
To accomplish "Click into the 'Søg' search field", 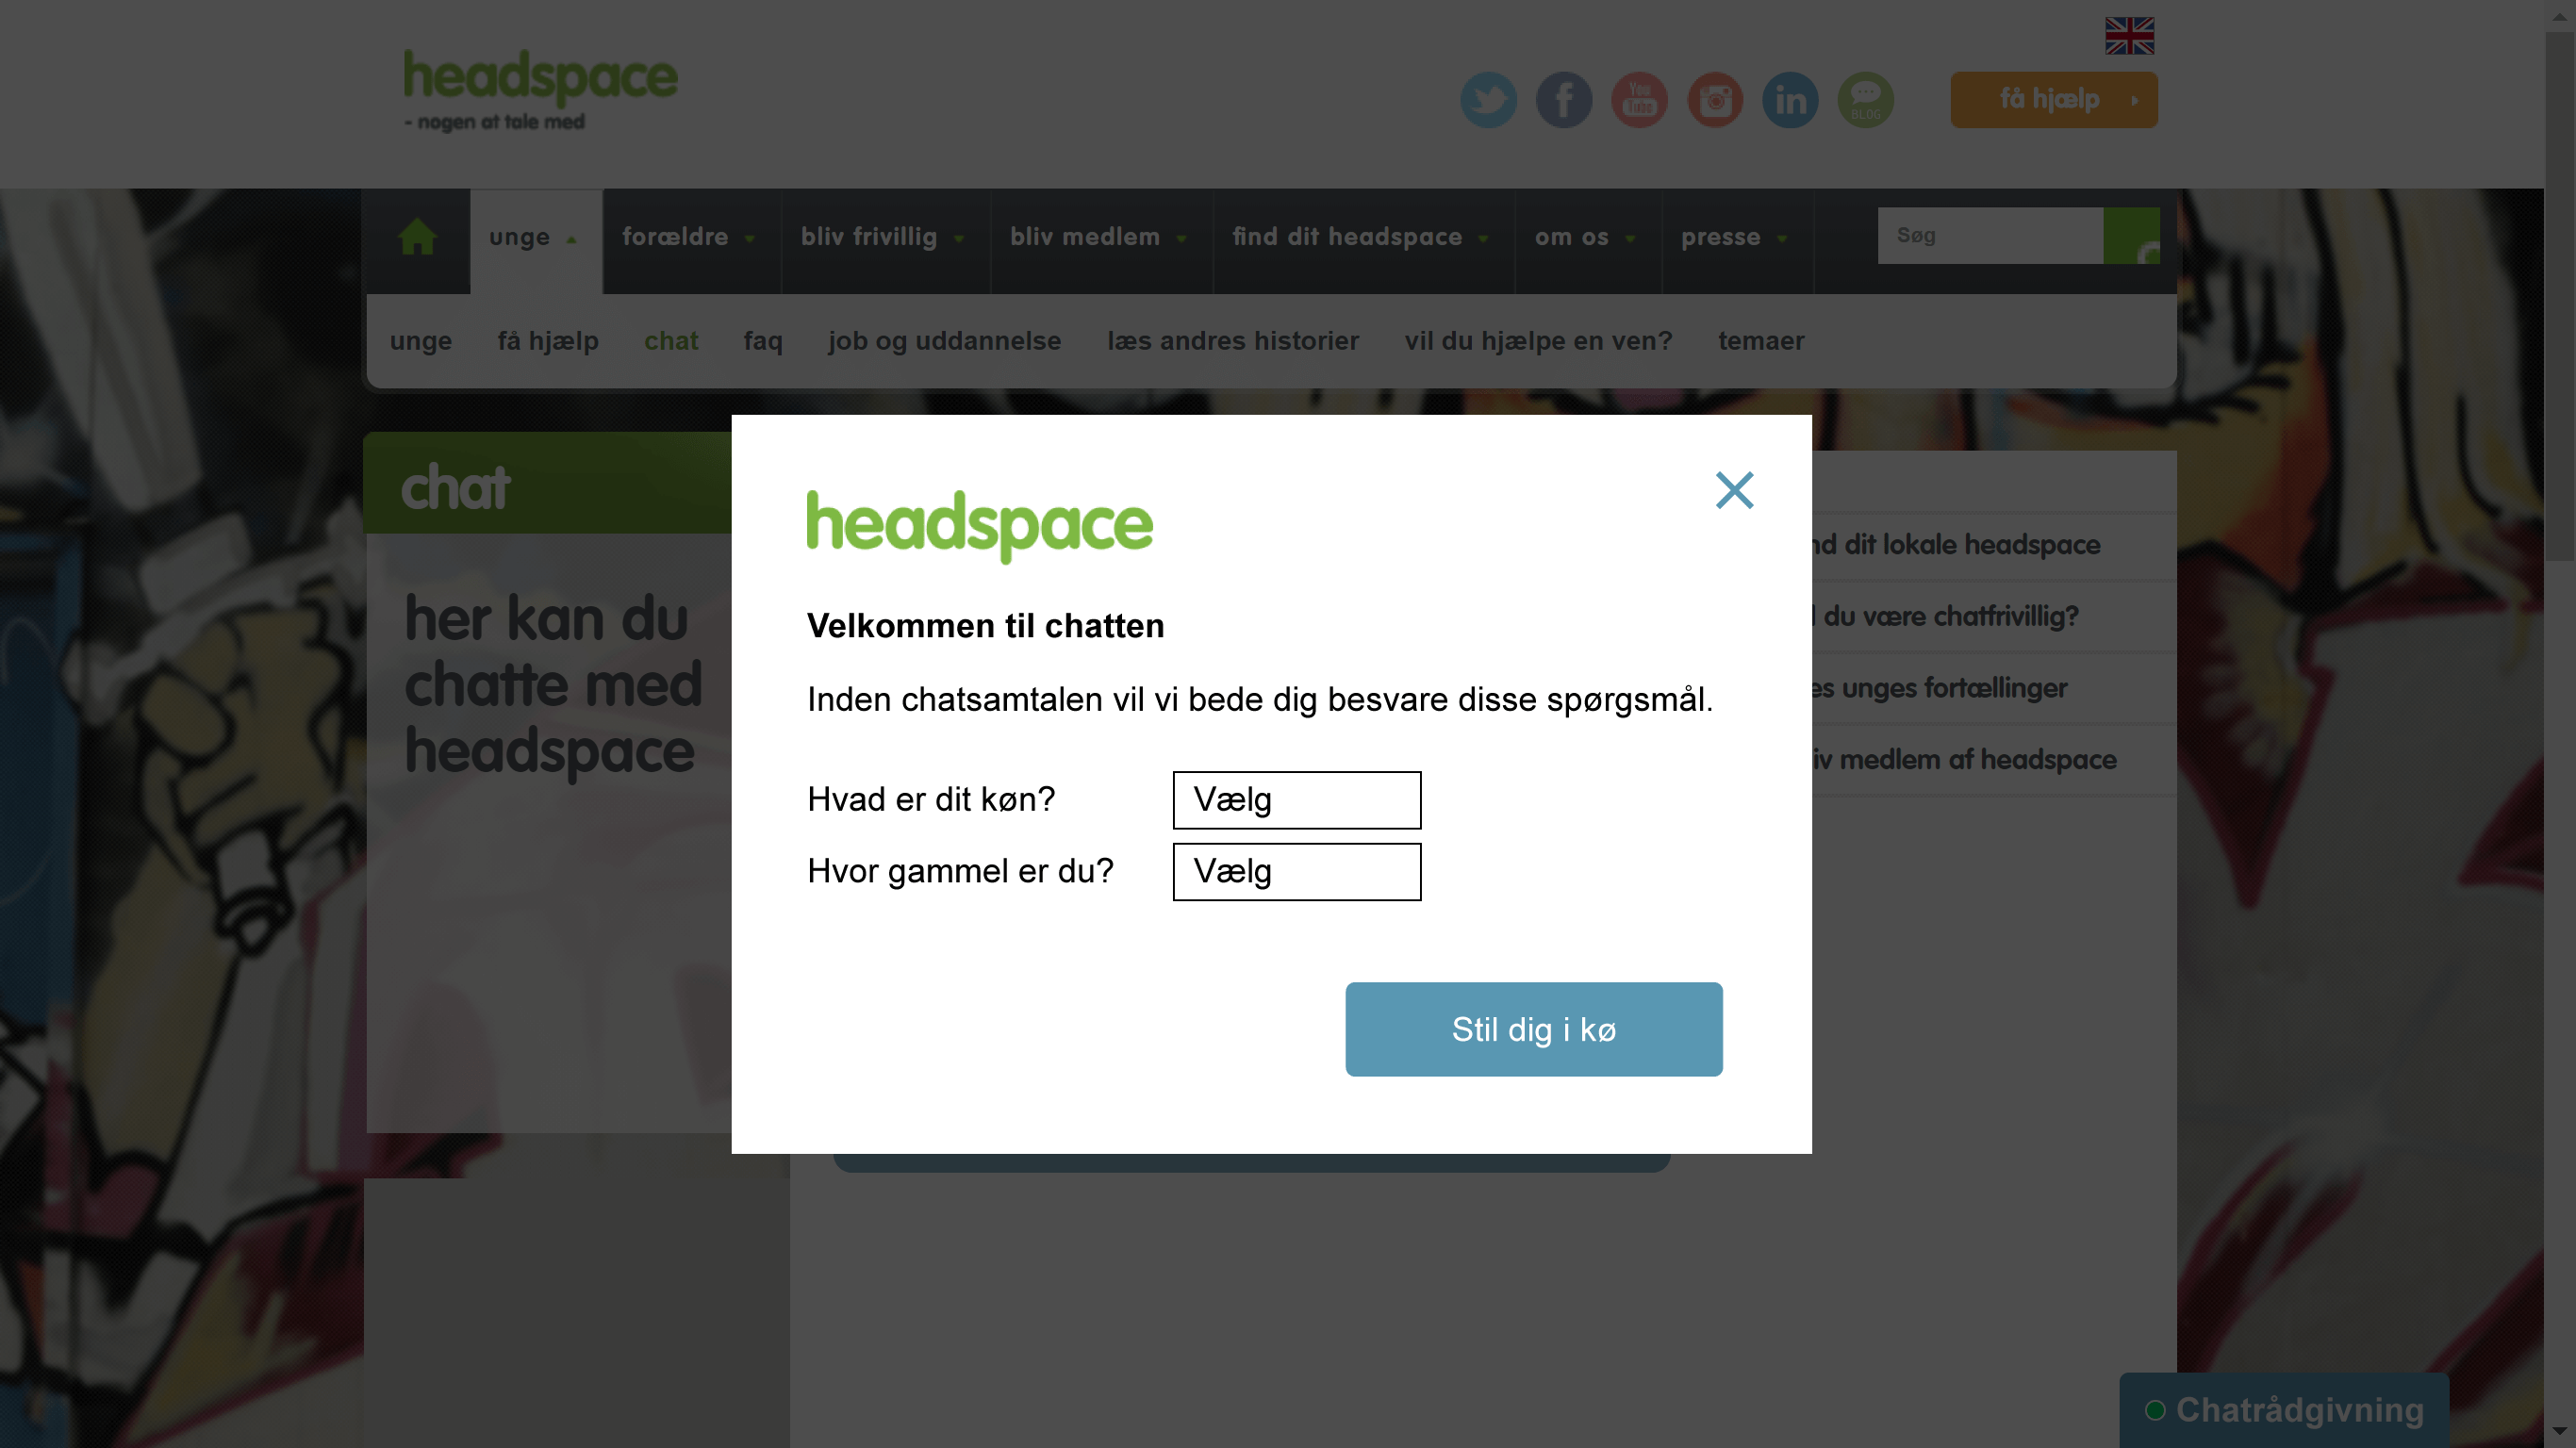I will tap(1990, 236).
